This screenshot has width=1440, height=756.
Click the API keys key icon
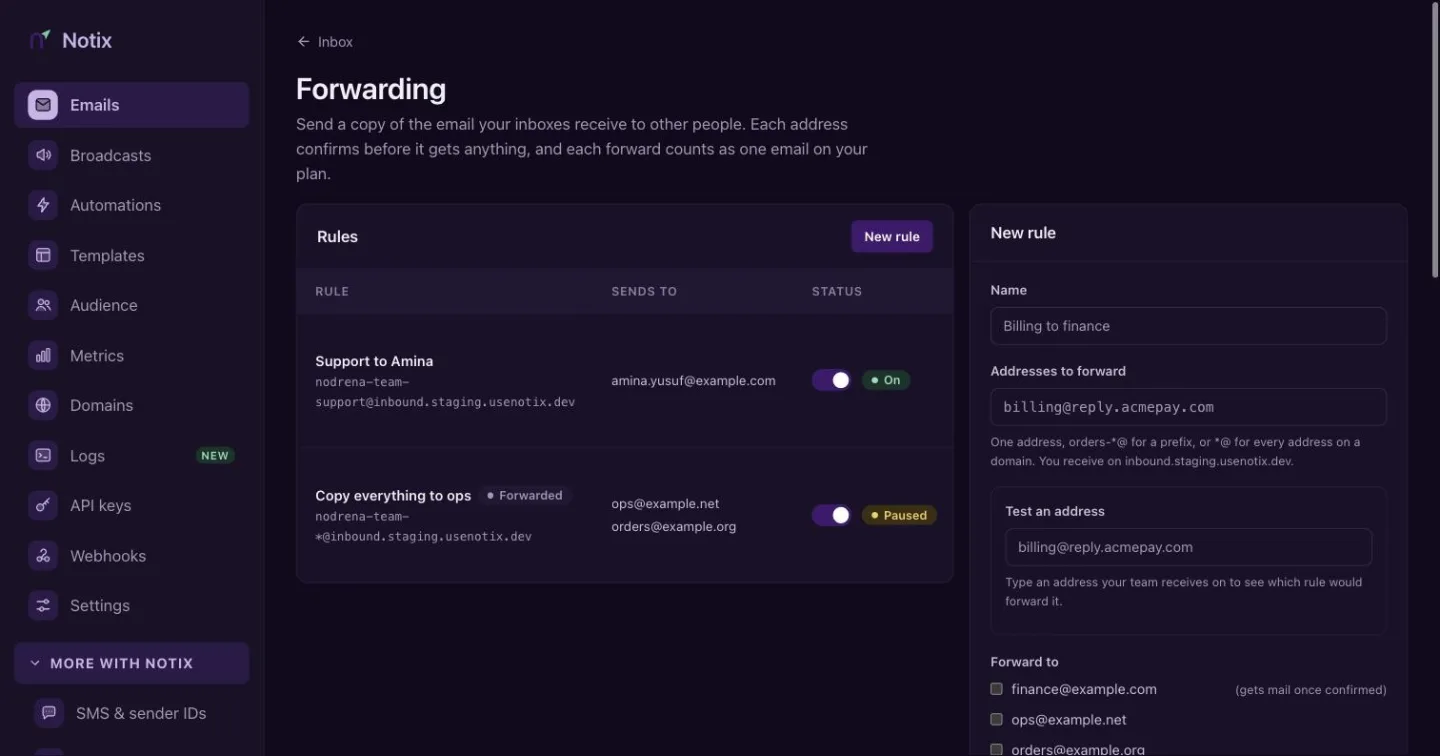pos(43,505)
